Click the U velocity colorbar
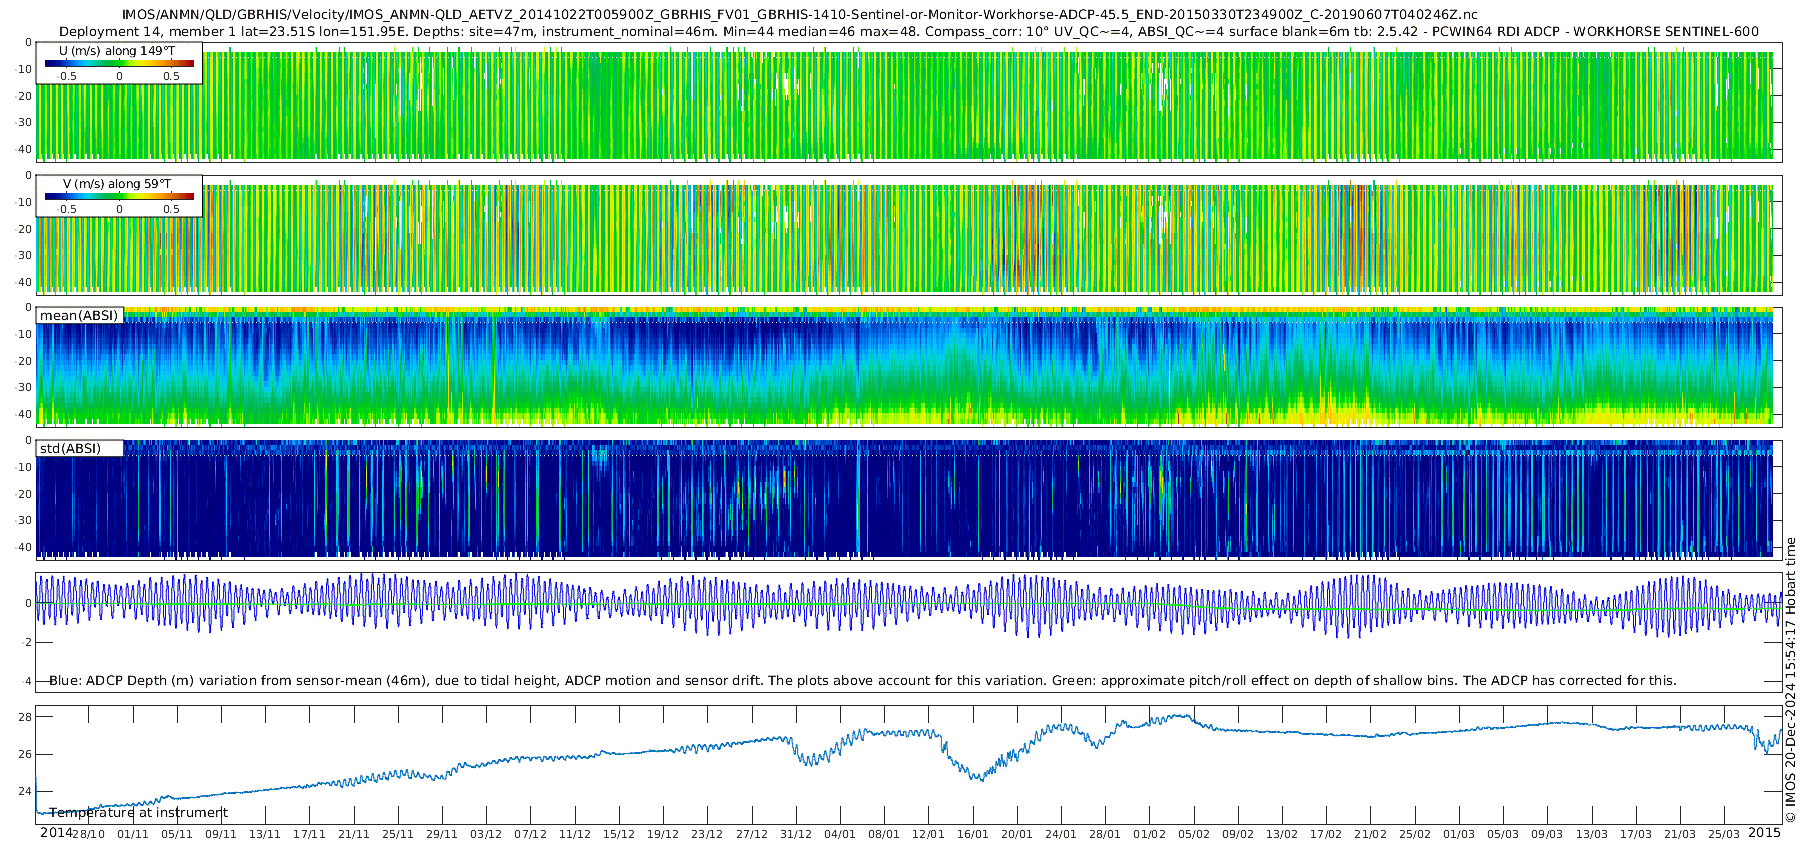Image resolution: width=1800 pixels, height=850 pixels. (119, 63)
